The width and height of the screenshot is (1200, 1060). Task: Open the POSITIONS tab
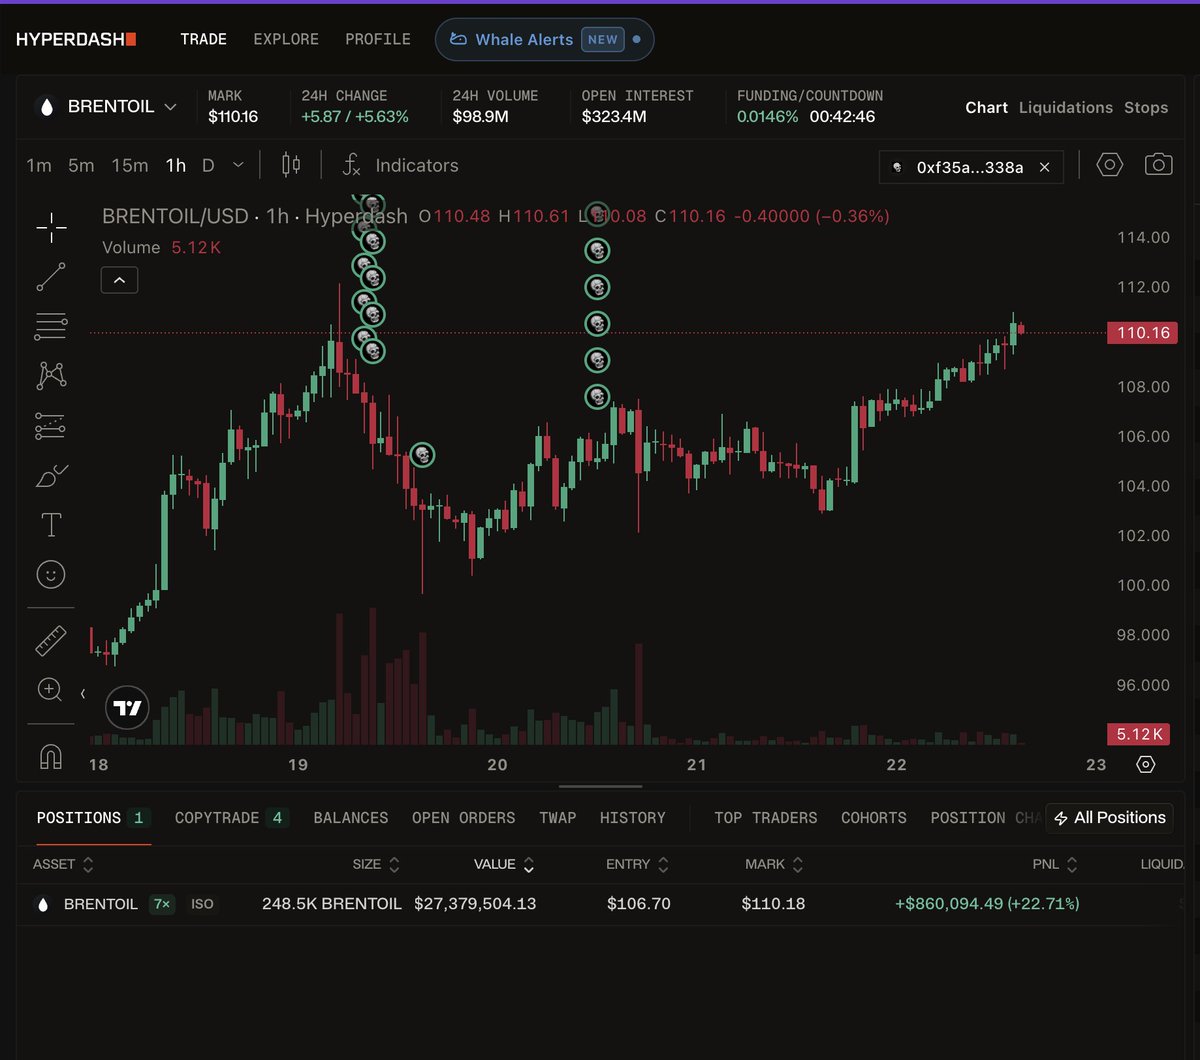93,818
